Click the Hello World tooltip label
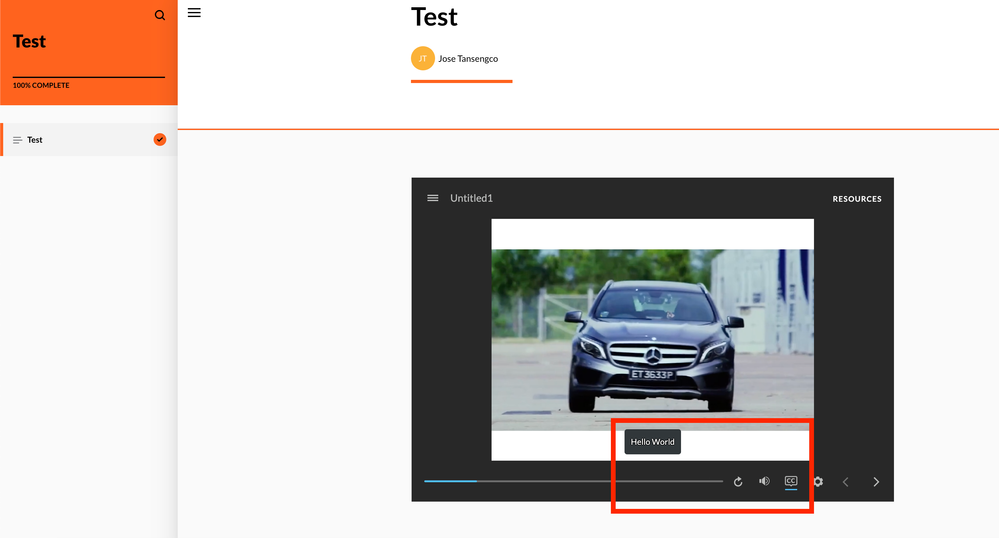The width and height of the screenshot is (999, 538). (652, 442)
